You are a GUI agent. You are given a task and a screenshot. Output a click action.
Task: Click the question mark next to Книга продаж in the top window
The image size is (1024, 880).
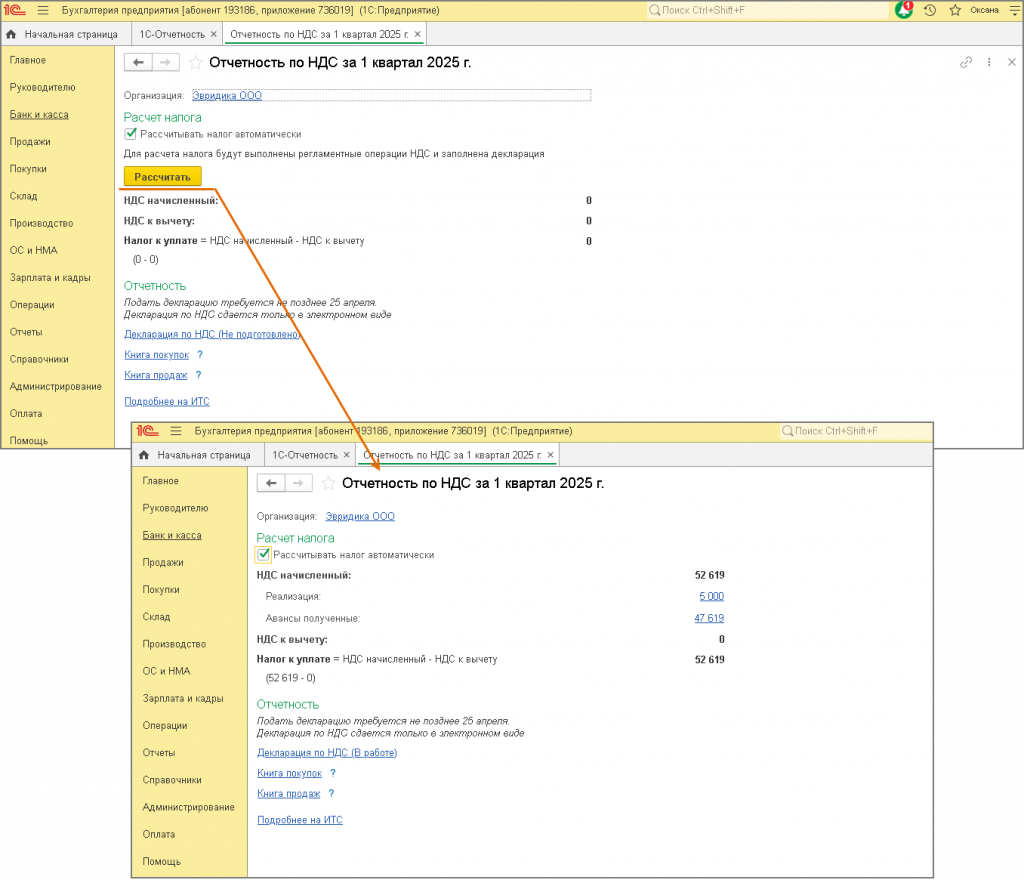199,375
